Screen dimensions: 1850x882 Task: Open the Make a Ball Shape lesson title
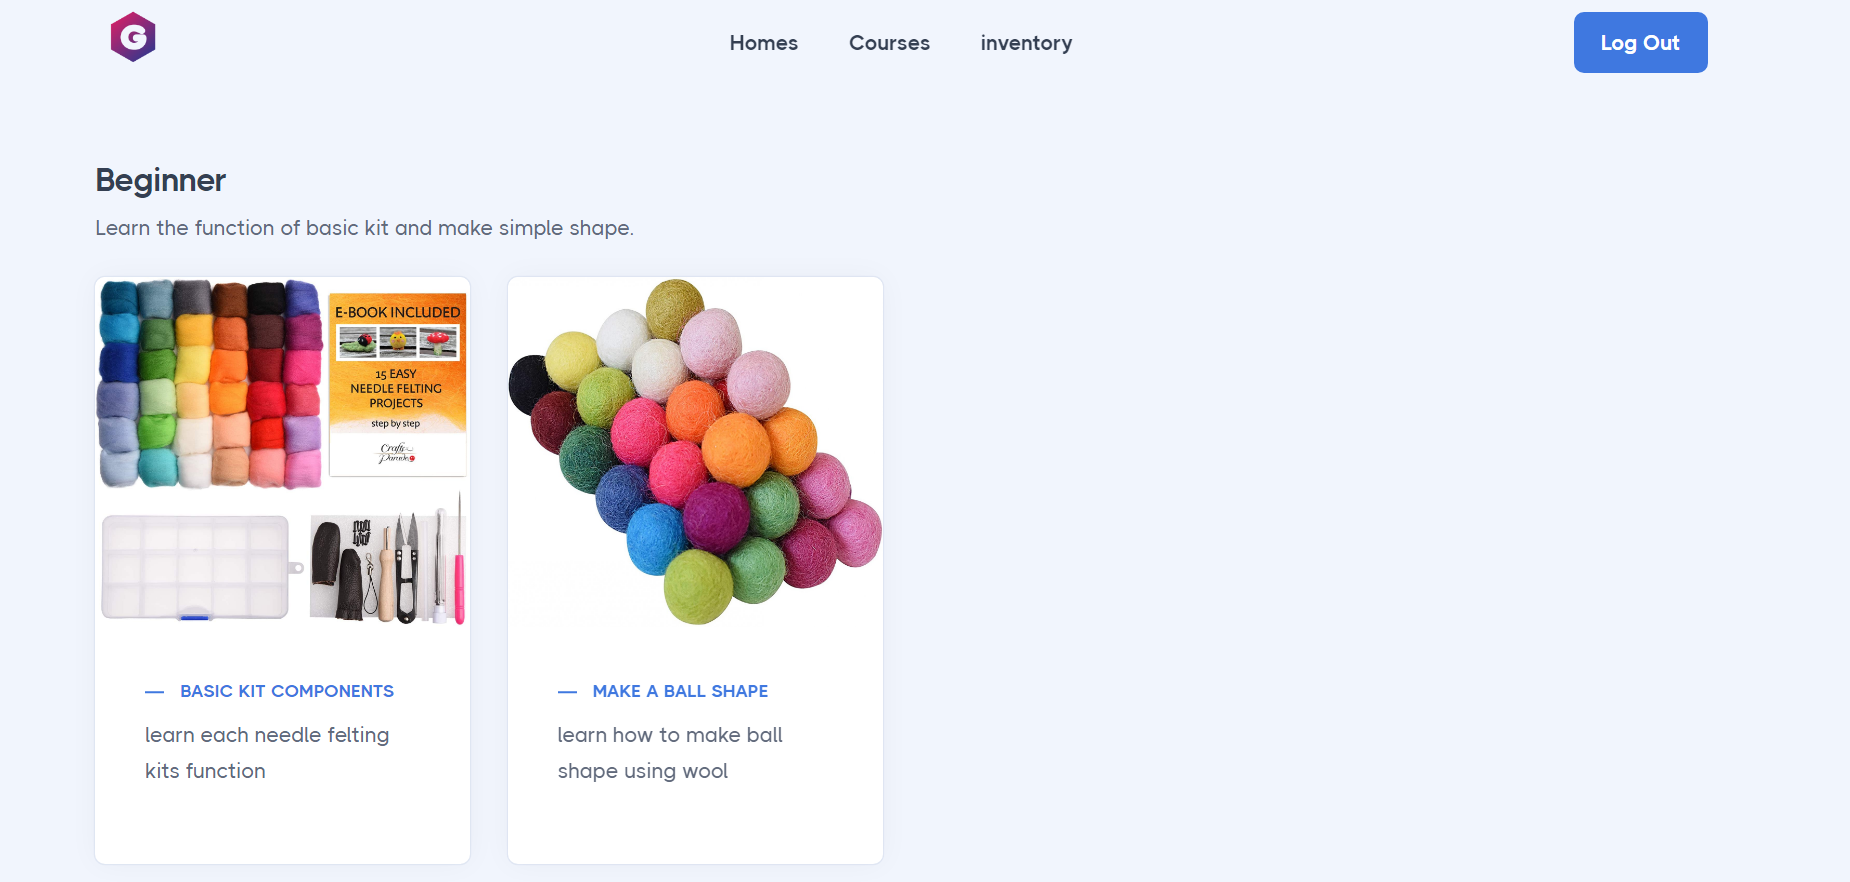click(680, 691)
